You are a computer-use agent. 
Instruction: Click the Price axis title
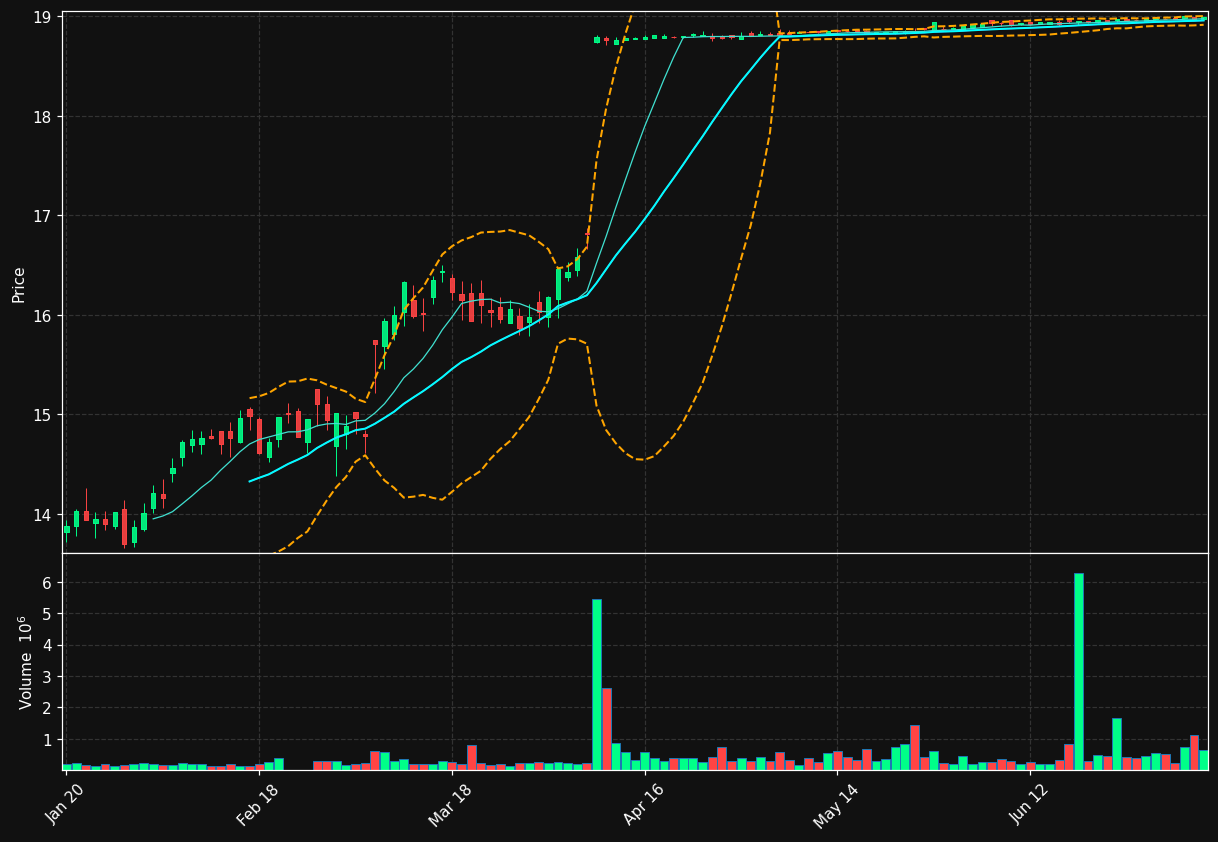(19, 284)
